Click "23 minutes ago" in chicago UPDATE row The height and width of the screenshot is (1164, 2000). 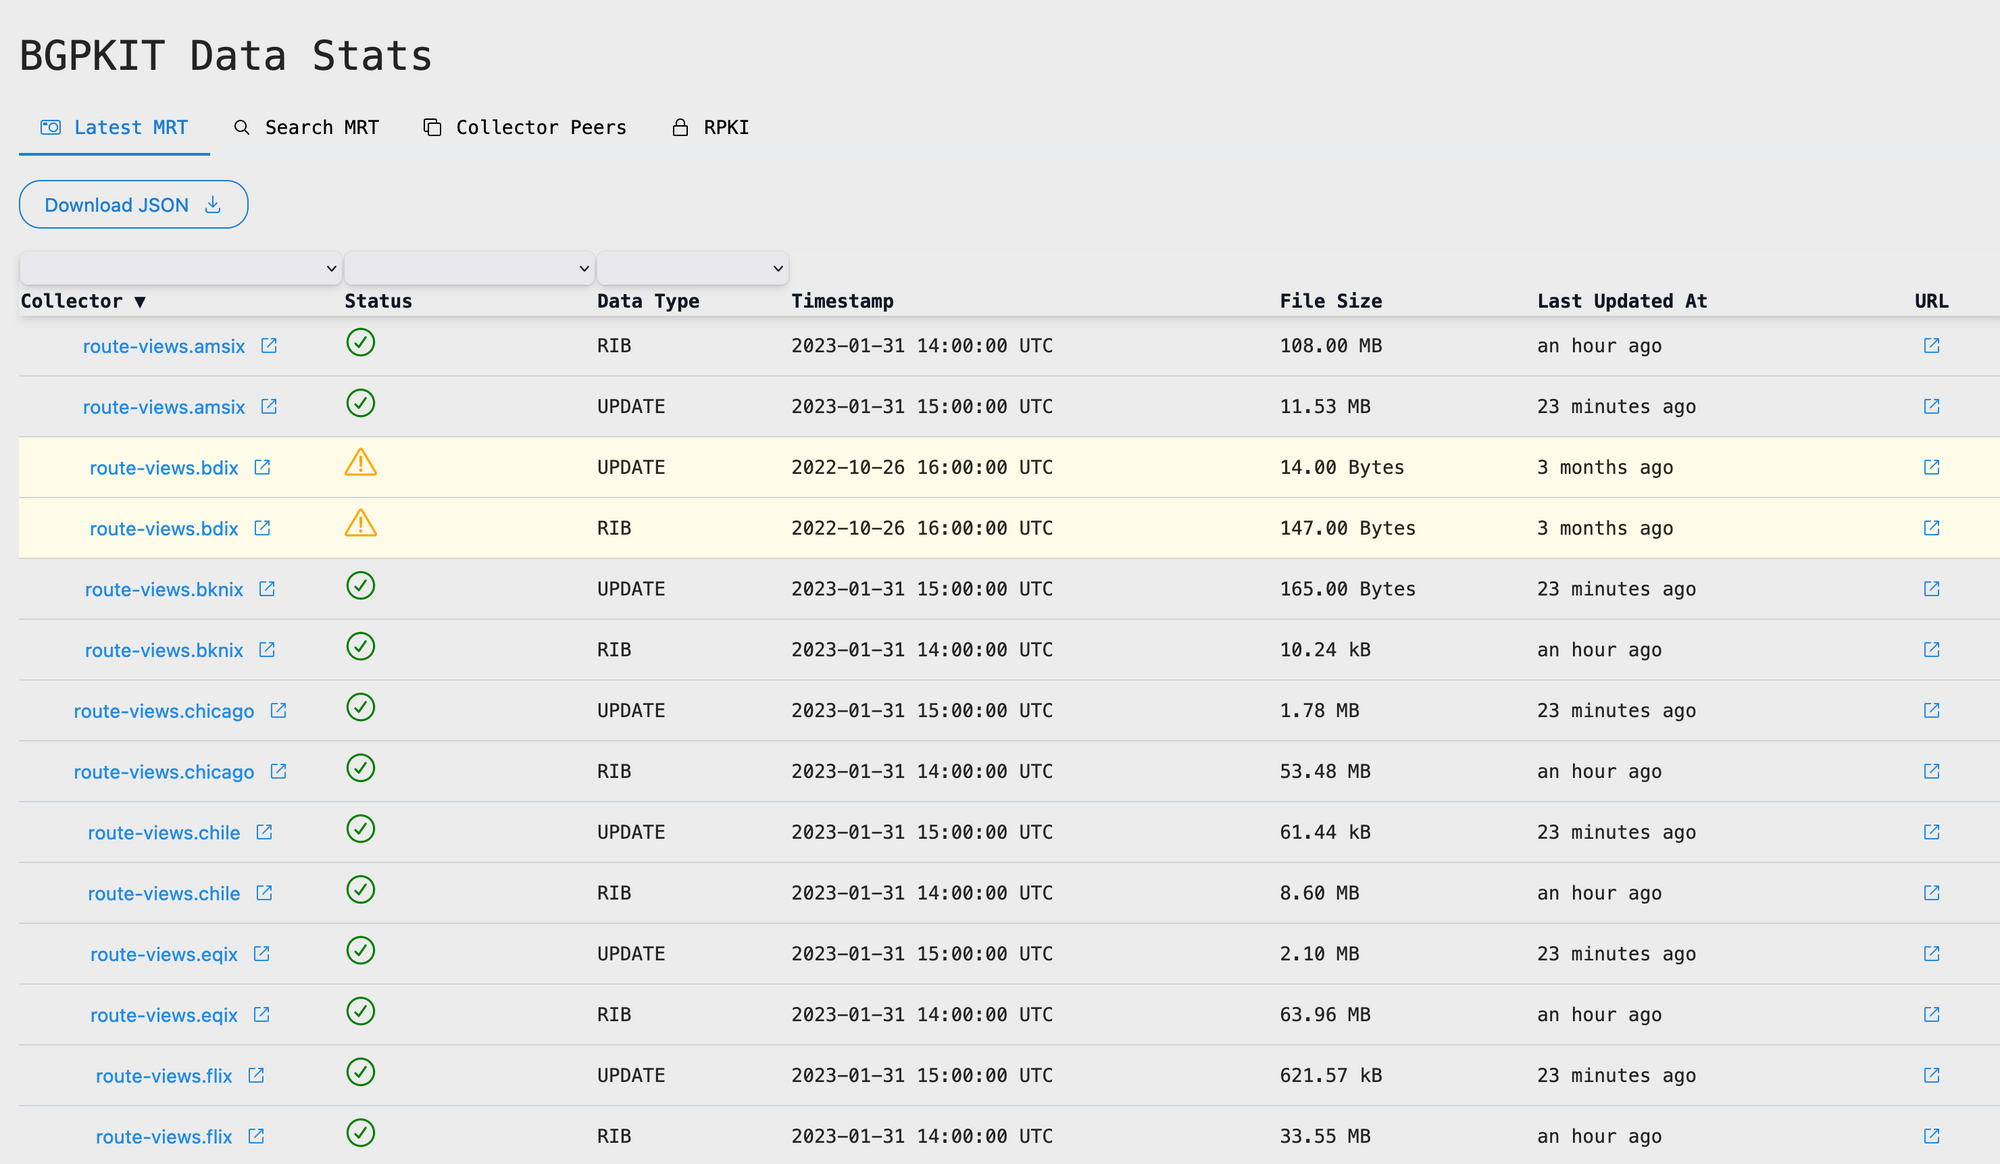1616,711
